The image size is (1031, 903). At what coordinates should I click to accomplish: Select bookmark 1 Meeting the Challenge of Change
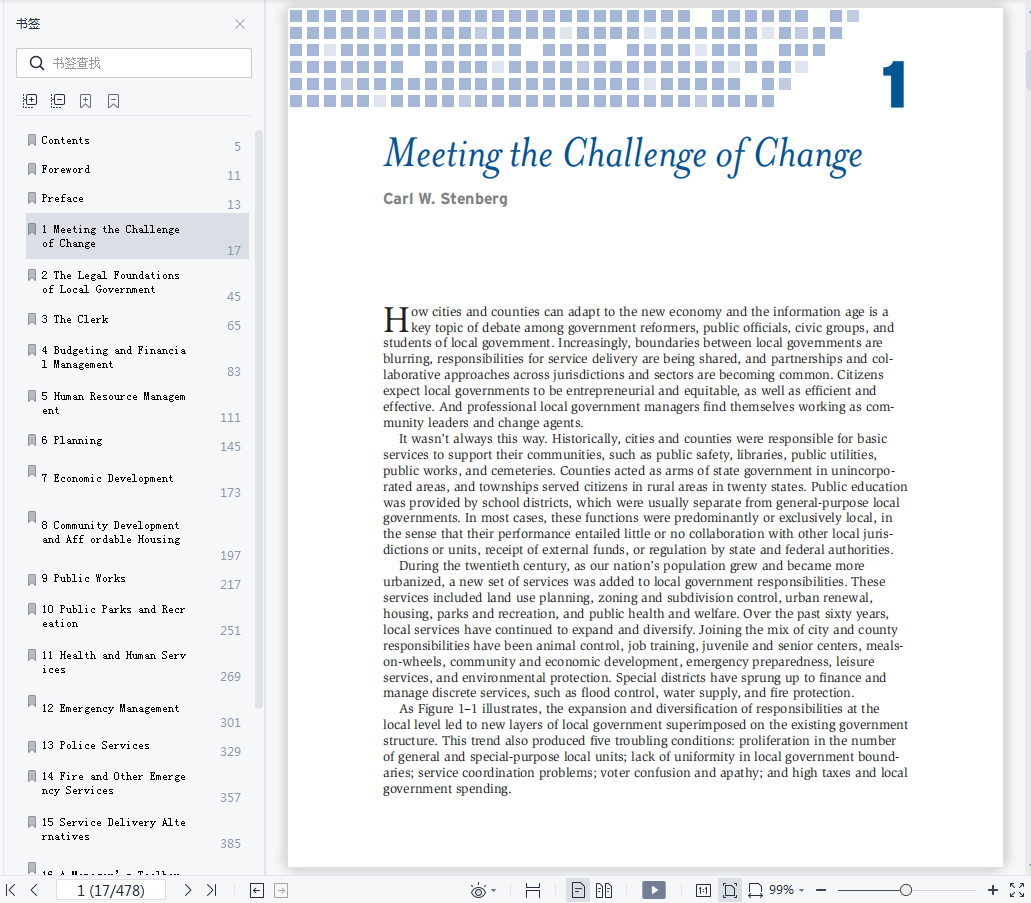[137, 236]
